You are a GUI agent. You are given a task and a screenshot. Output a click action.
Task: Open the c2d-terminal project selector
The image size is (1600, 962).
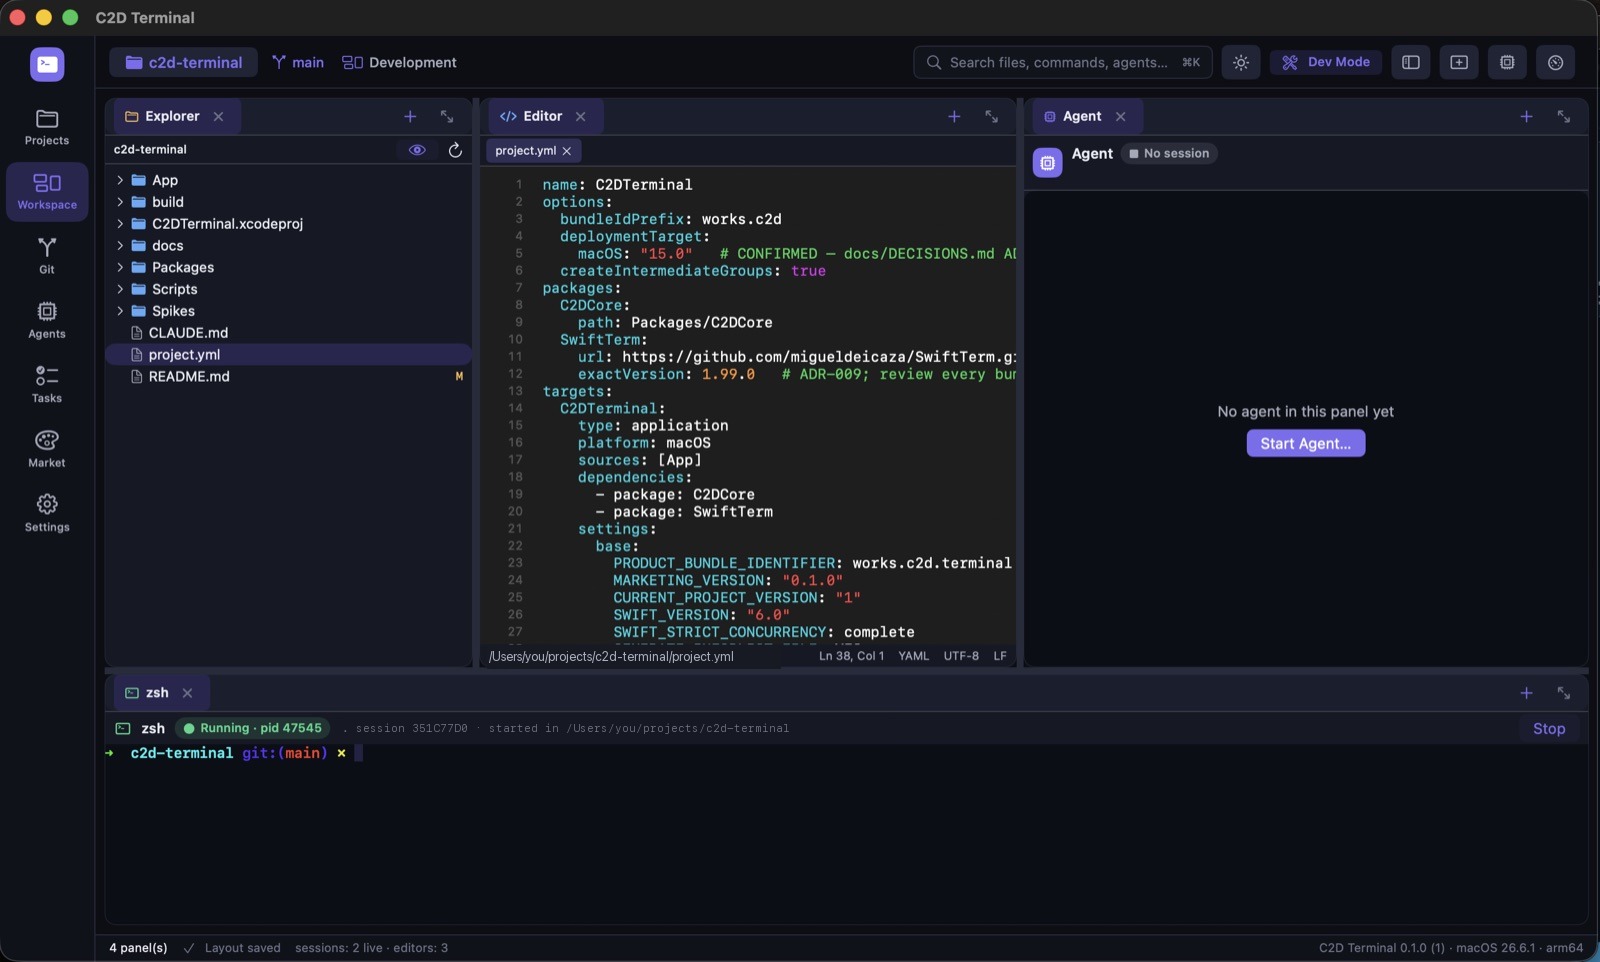point(184,62)
